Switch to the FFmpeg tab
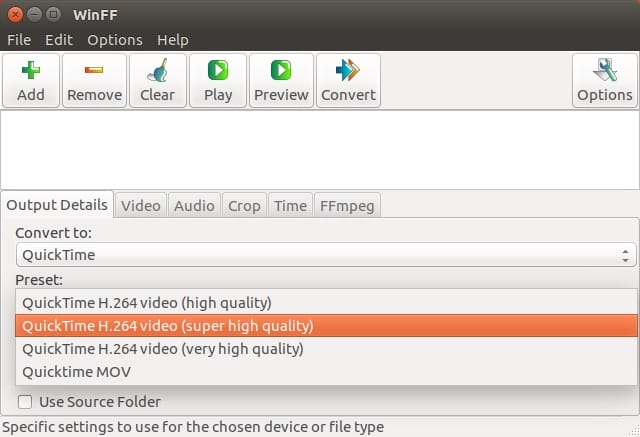This screenshot has width=640, height=437. 347,206
